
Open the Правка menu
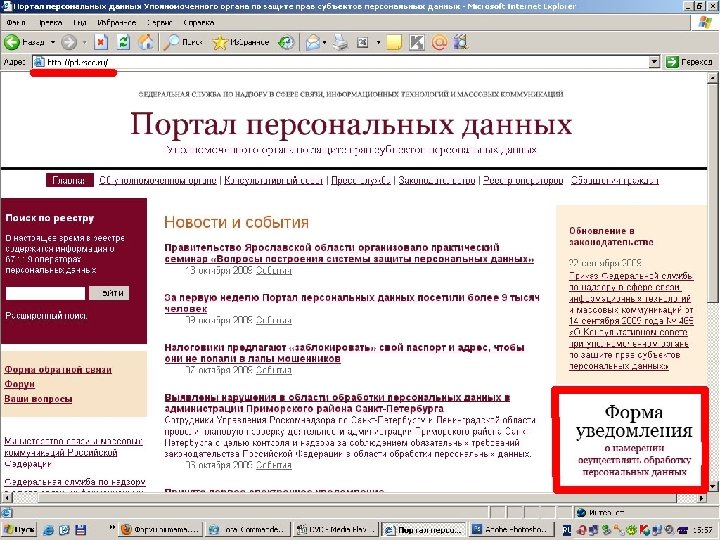click(50, 22)
